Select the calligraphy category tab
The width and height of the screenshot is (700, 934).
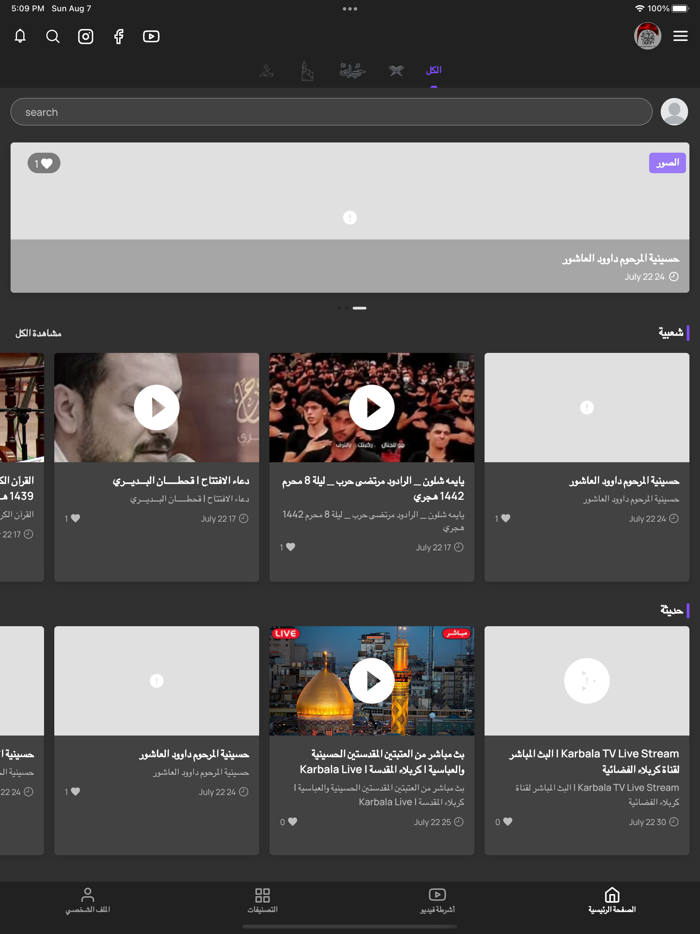click(x=353, y=70)
